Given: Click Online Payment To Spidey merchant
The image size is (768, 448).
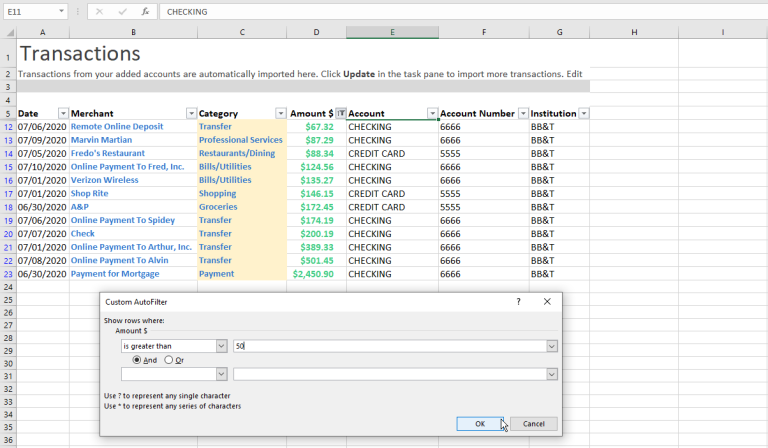Looking at the screenshot, I should (123, 220).
